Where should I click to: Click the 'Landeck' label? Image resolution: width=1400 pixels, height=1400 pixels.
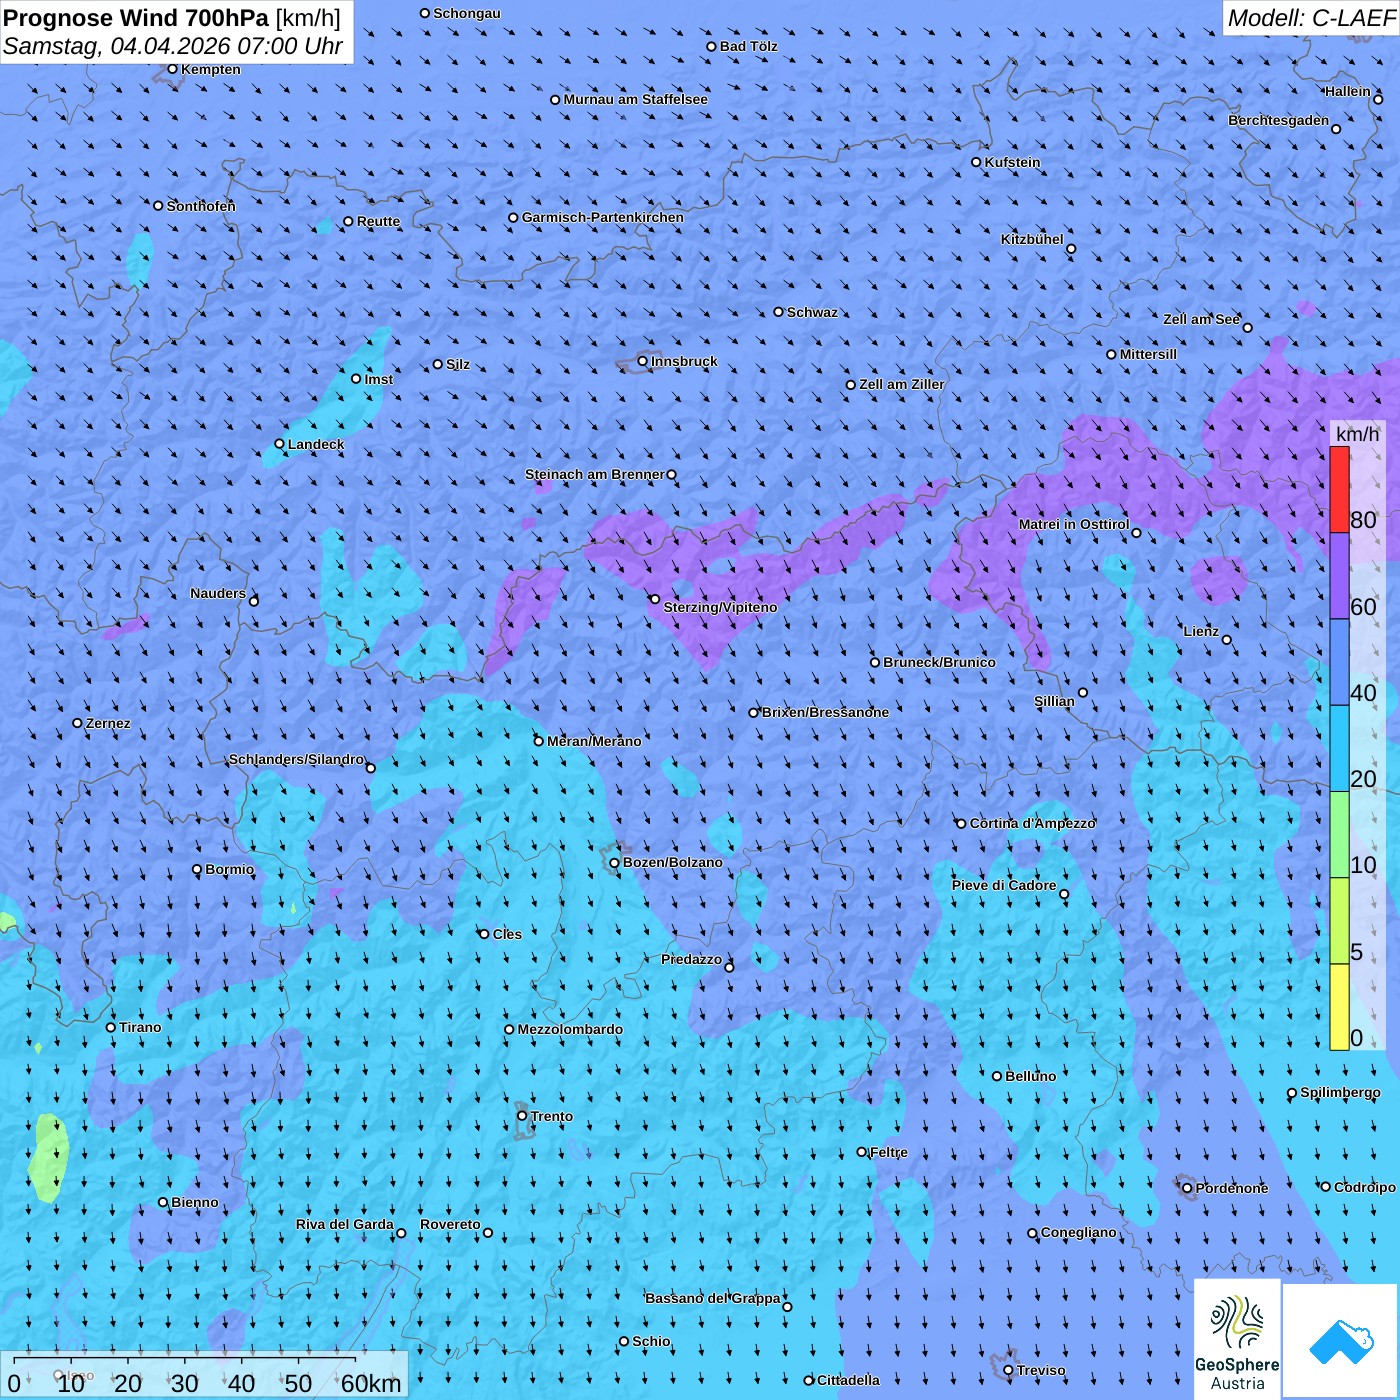316,444
